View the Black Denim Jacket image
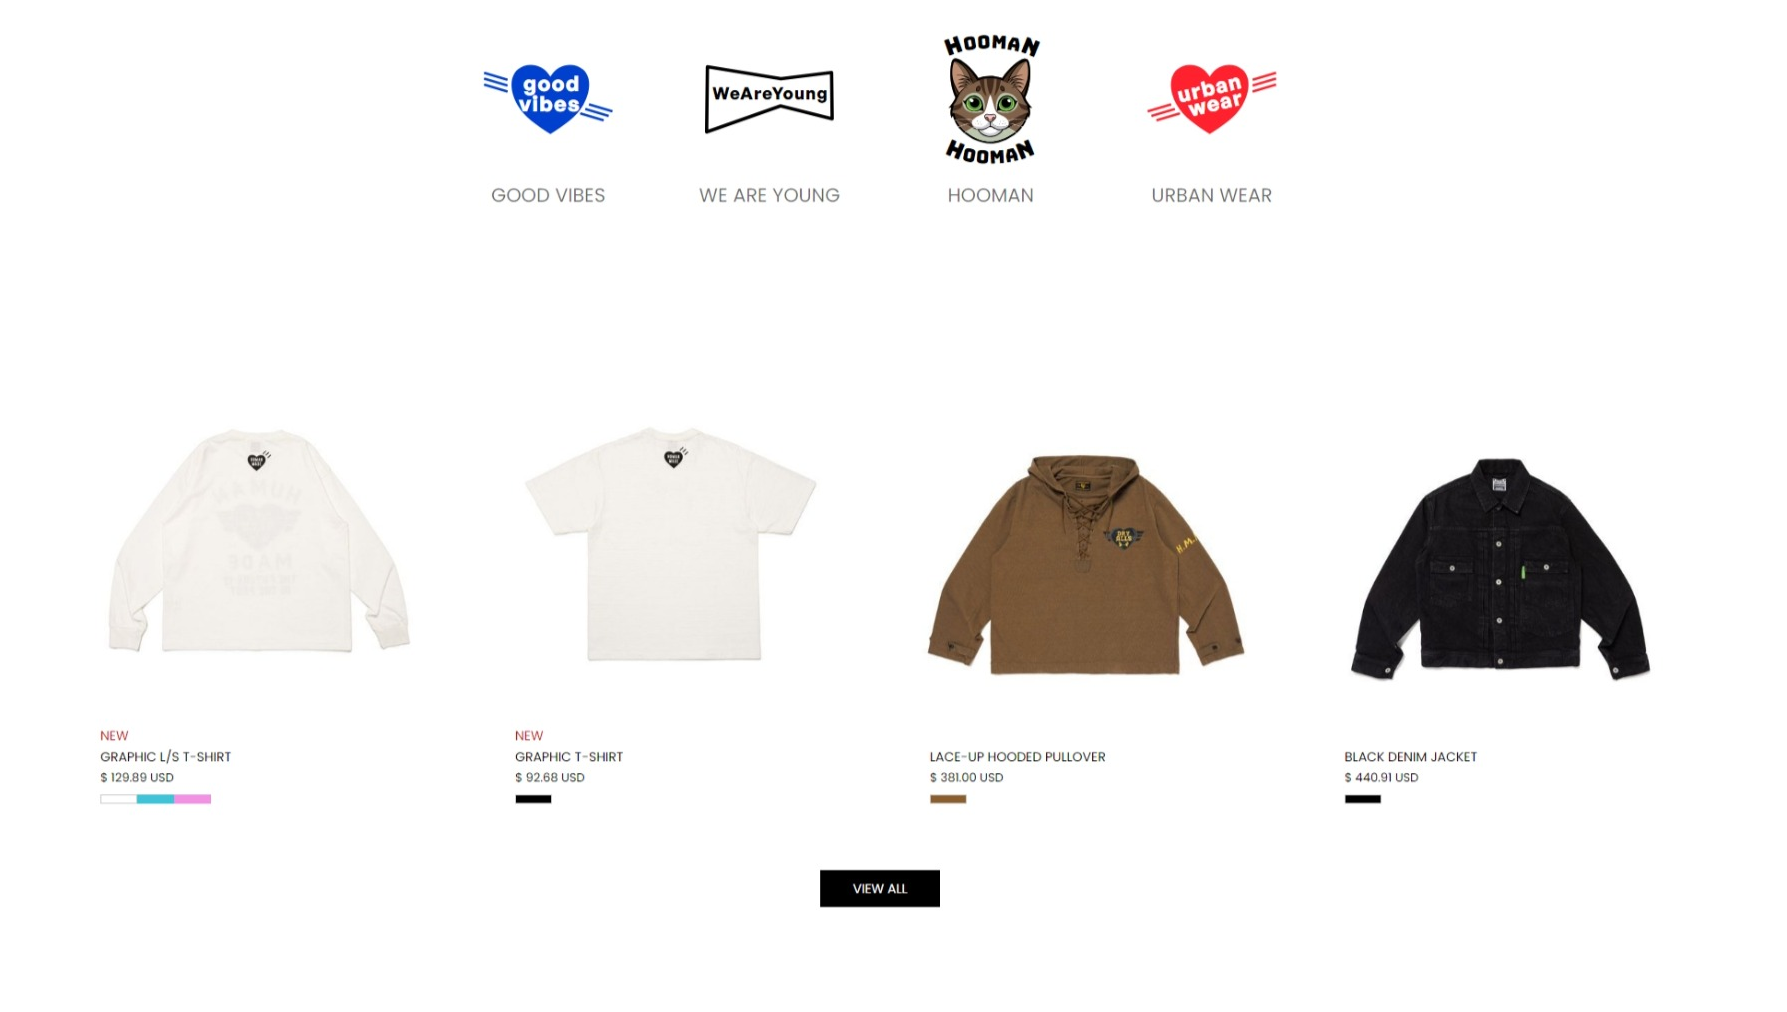Screen dimensions: 1787x1012 pos(1500,568)
